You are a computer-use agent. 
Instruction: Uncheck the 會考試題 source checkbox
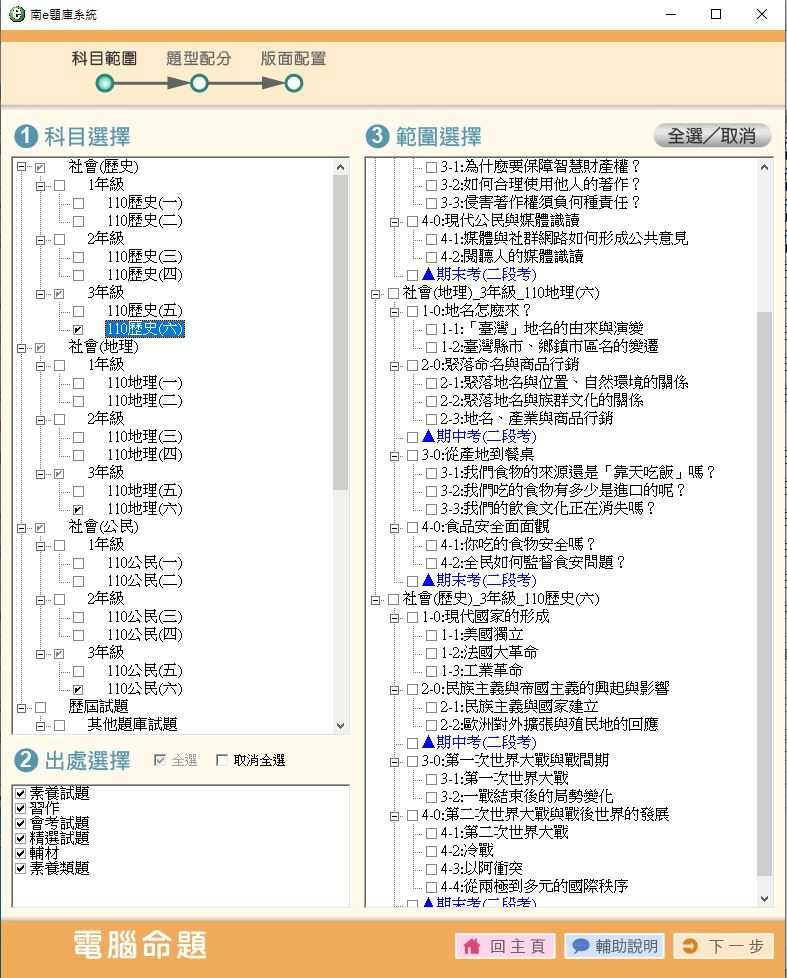pyautogui.click(x=21, y=823)
